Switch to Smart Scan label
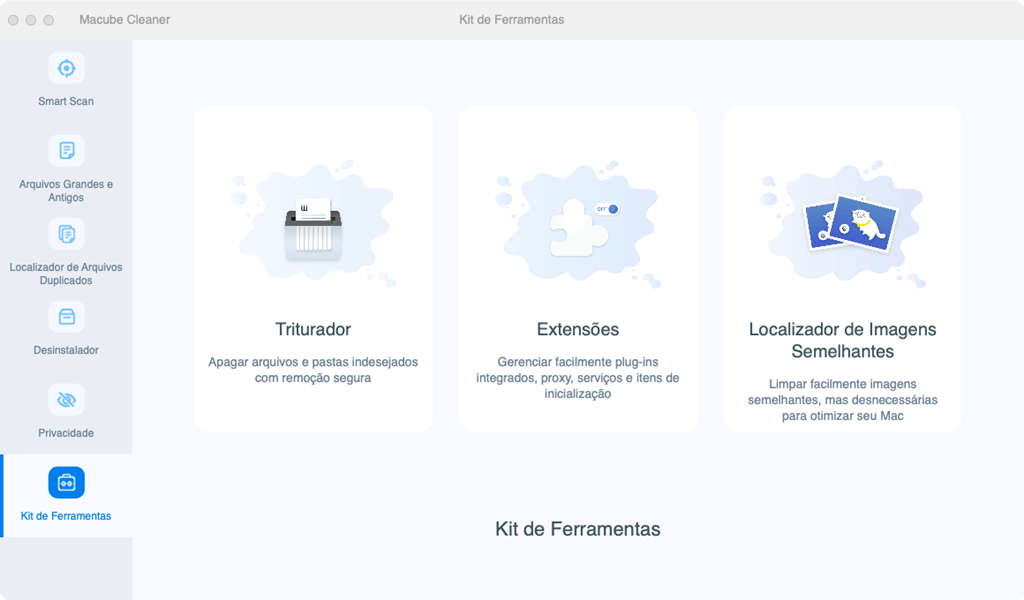1024x600 pixels. click(66, 101)
